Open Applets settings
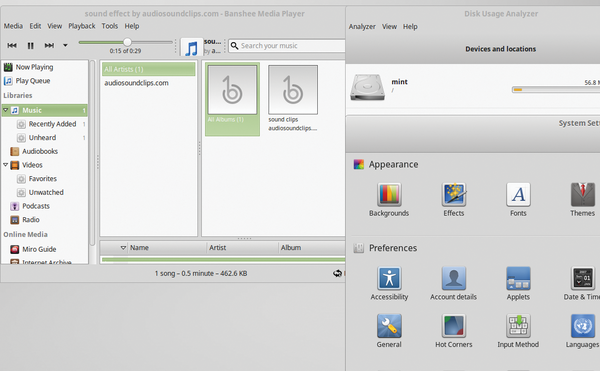The width and height of the screenshot is (600, 371). pos(518,284)
